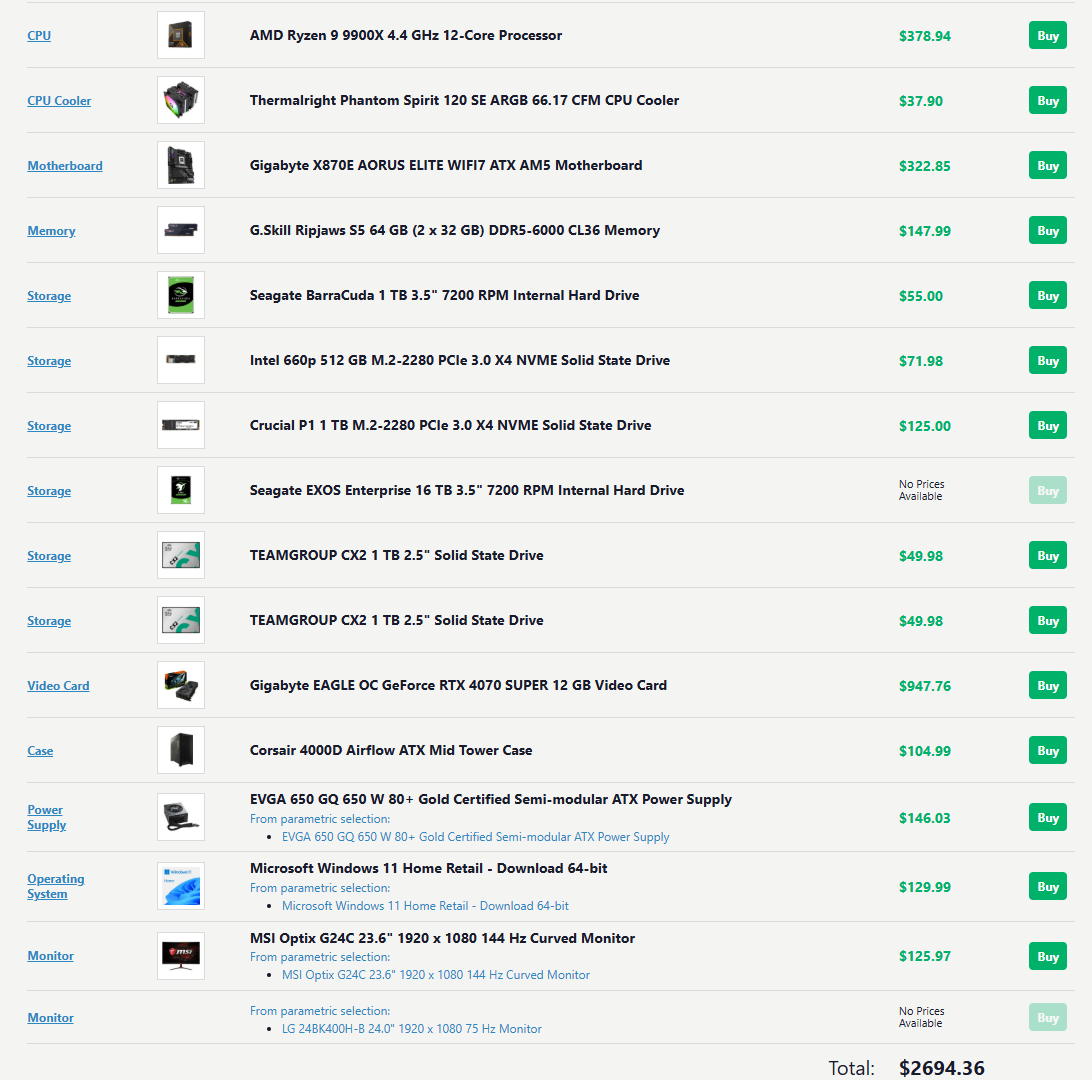This screenshot has height=1080, width=1092.
Task: Buy the Corsair 4000D Airflow case
Action: click(x=1047, y=751)
